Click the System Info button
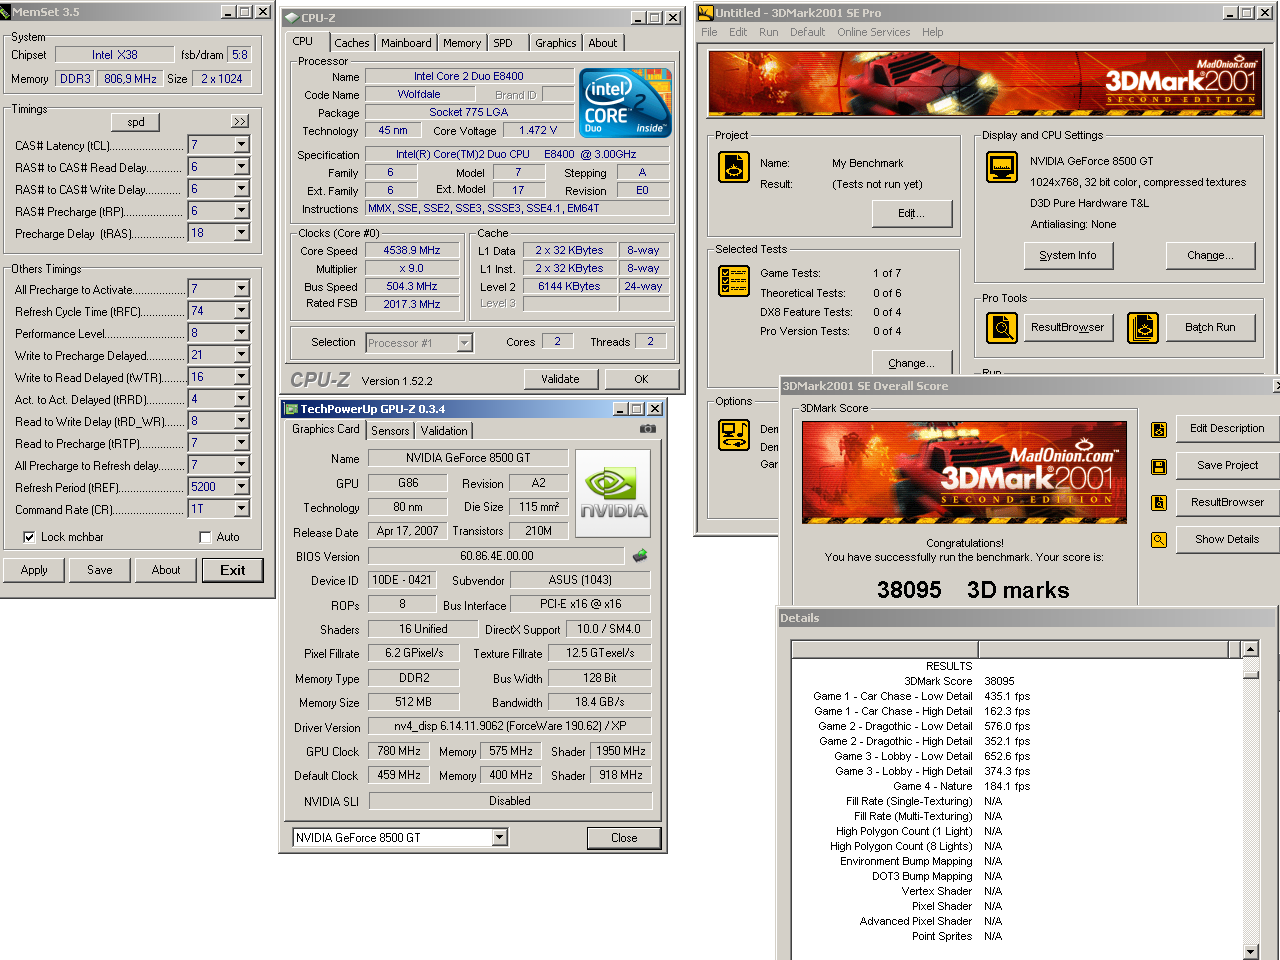 (x=1068, y=255)
